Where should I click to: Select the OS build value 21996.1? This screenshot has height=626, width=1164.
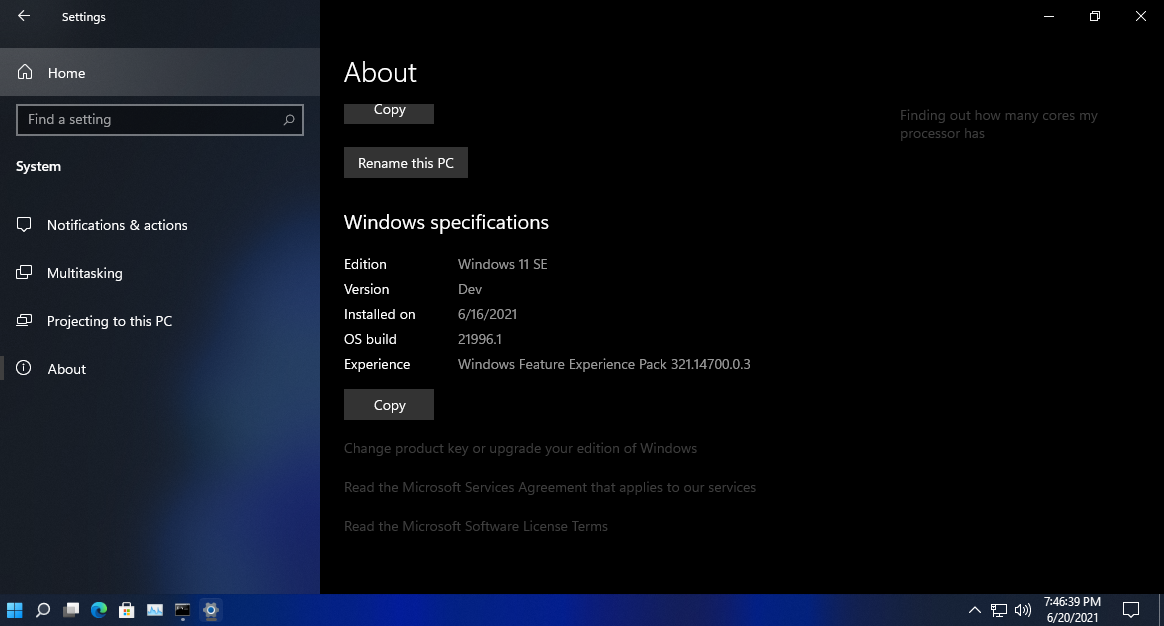480,339
